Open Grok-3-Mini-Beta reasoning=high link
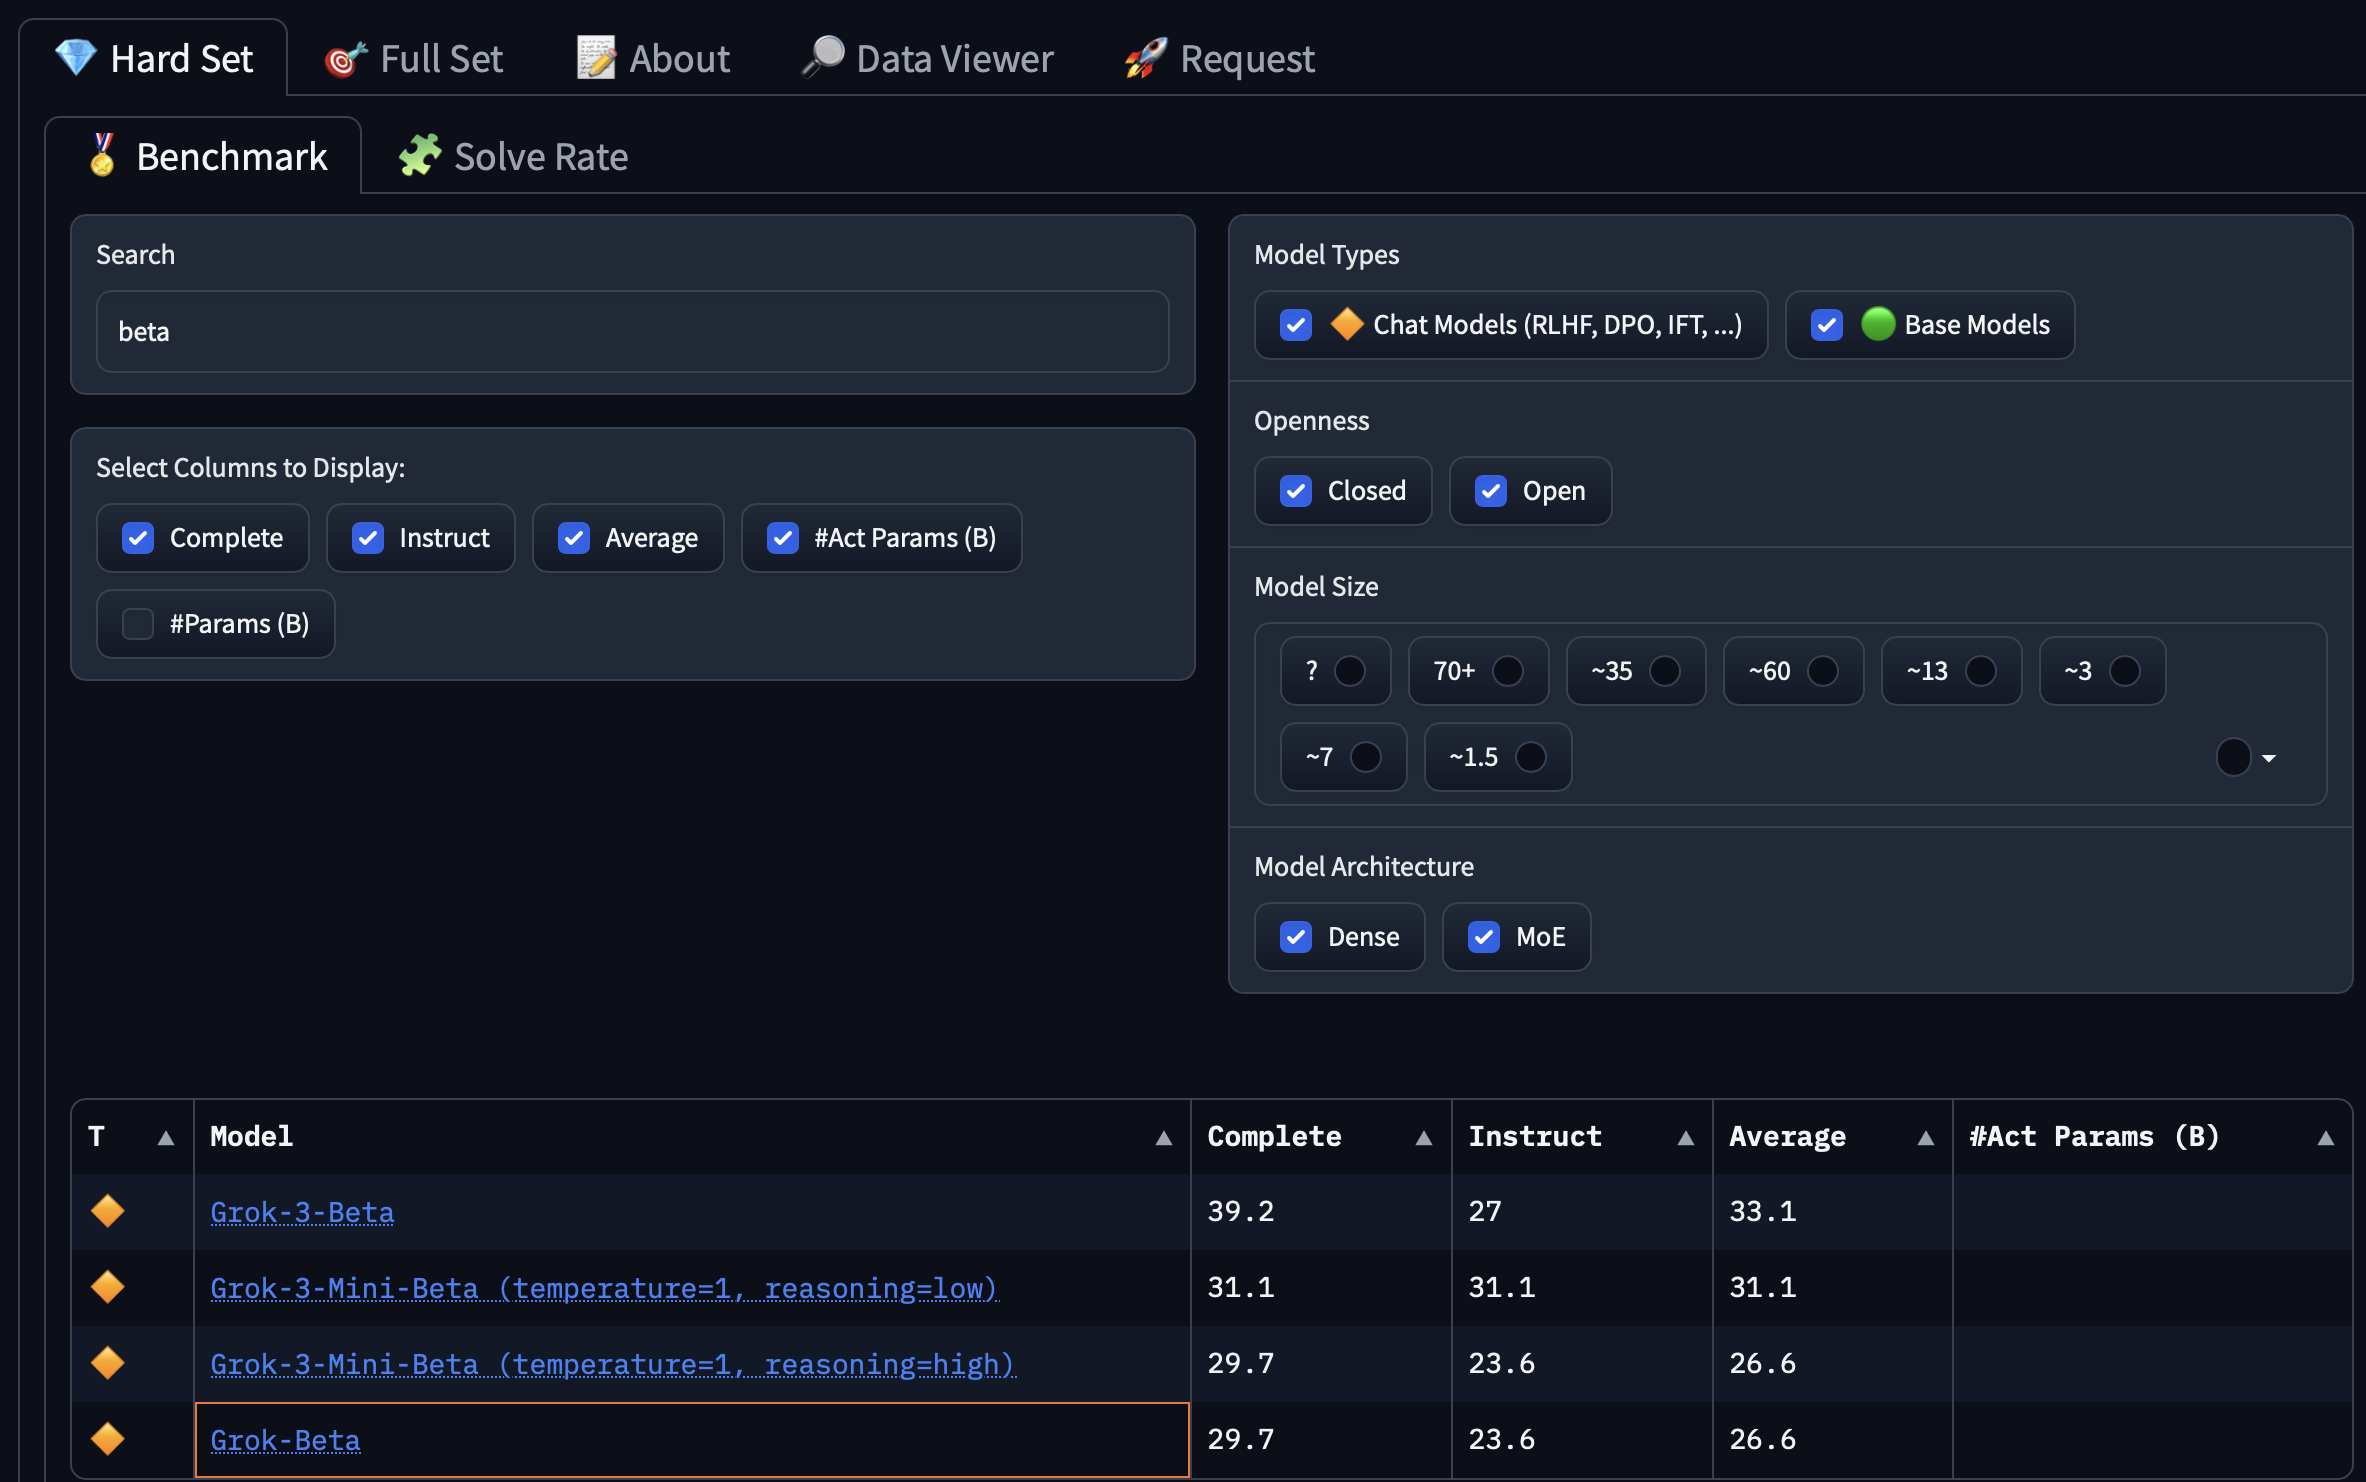This screenshot has height=1482, width=2366. pyautogui.click(x=613, y=1364)
